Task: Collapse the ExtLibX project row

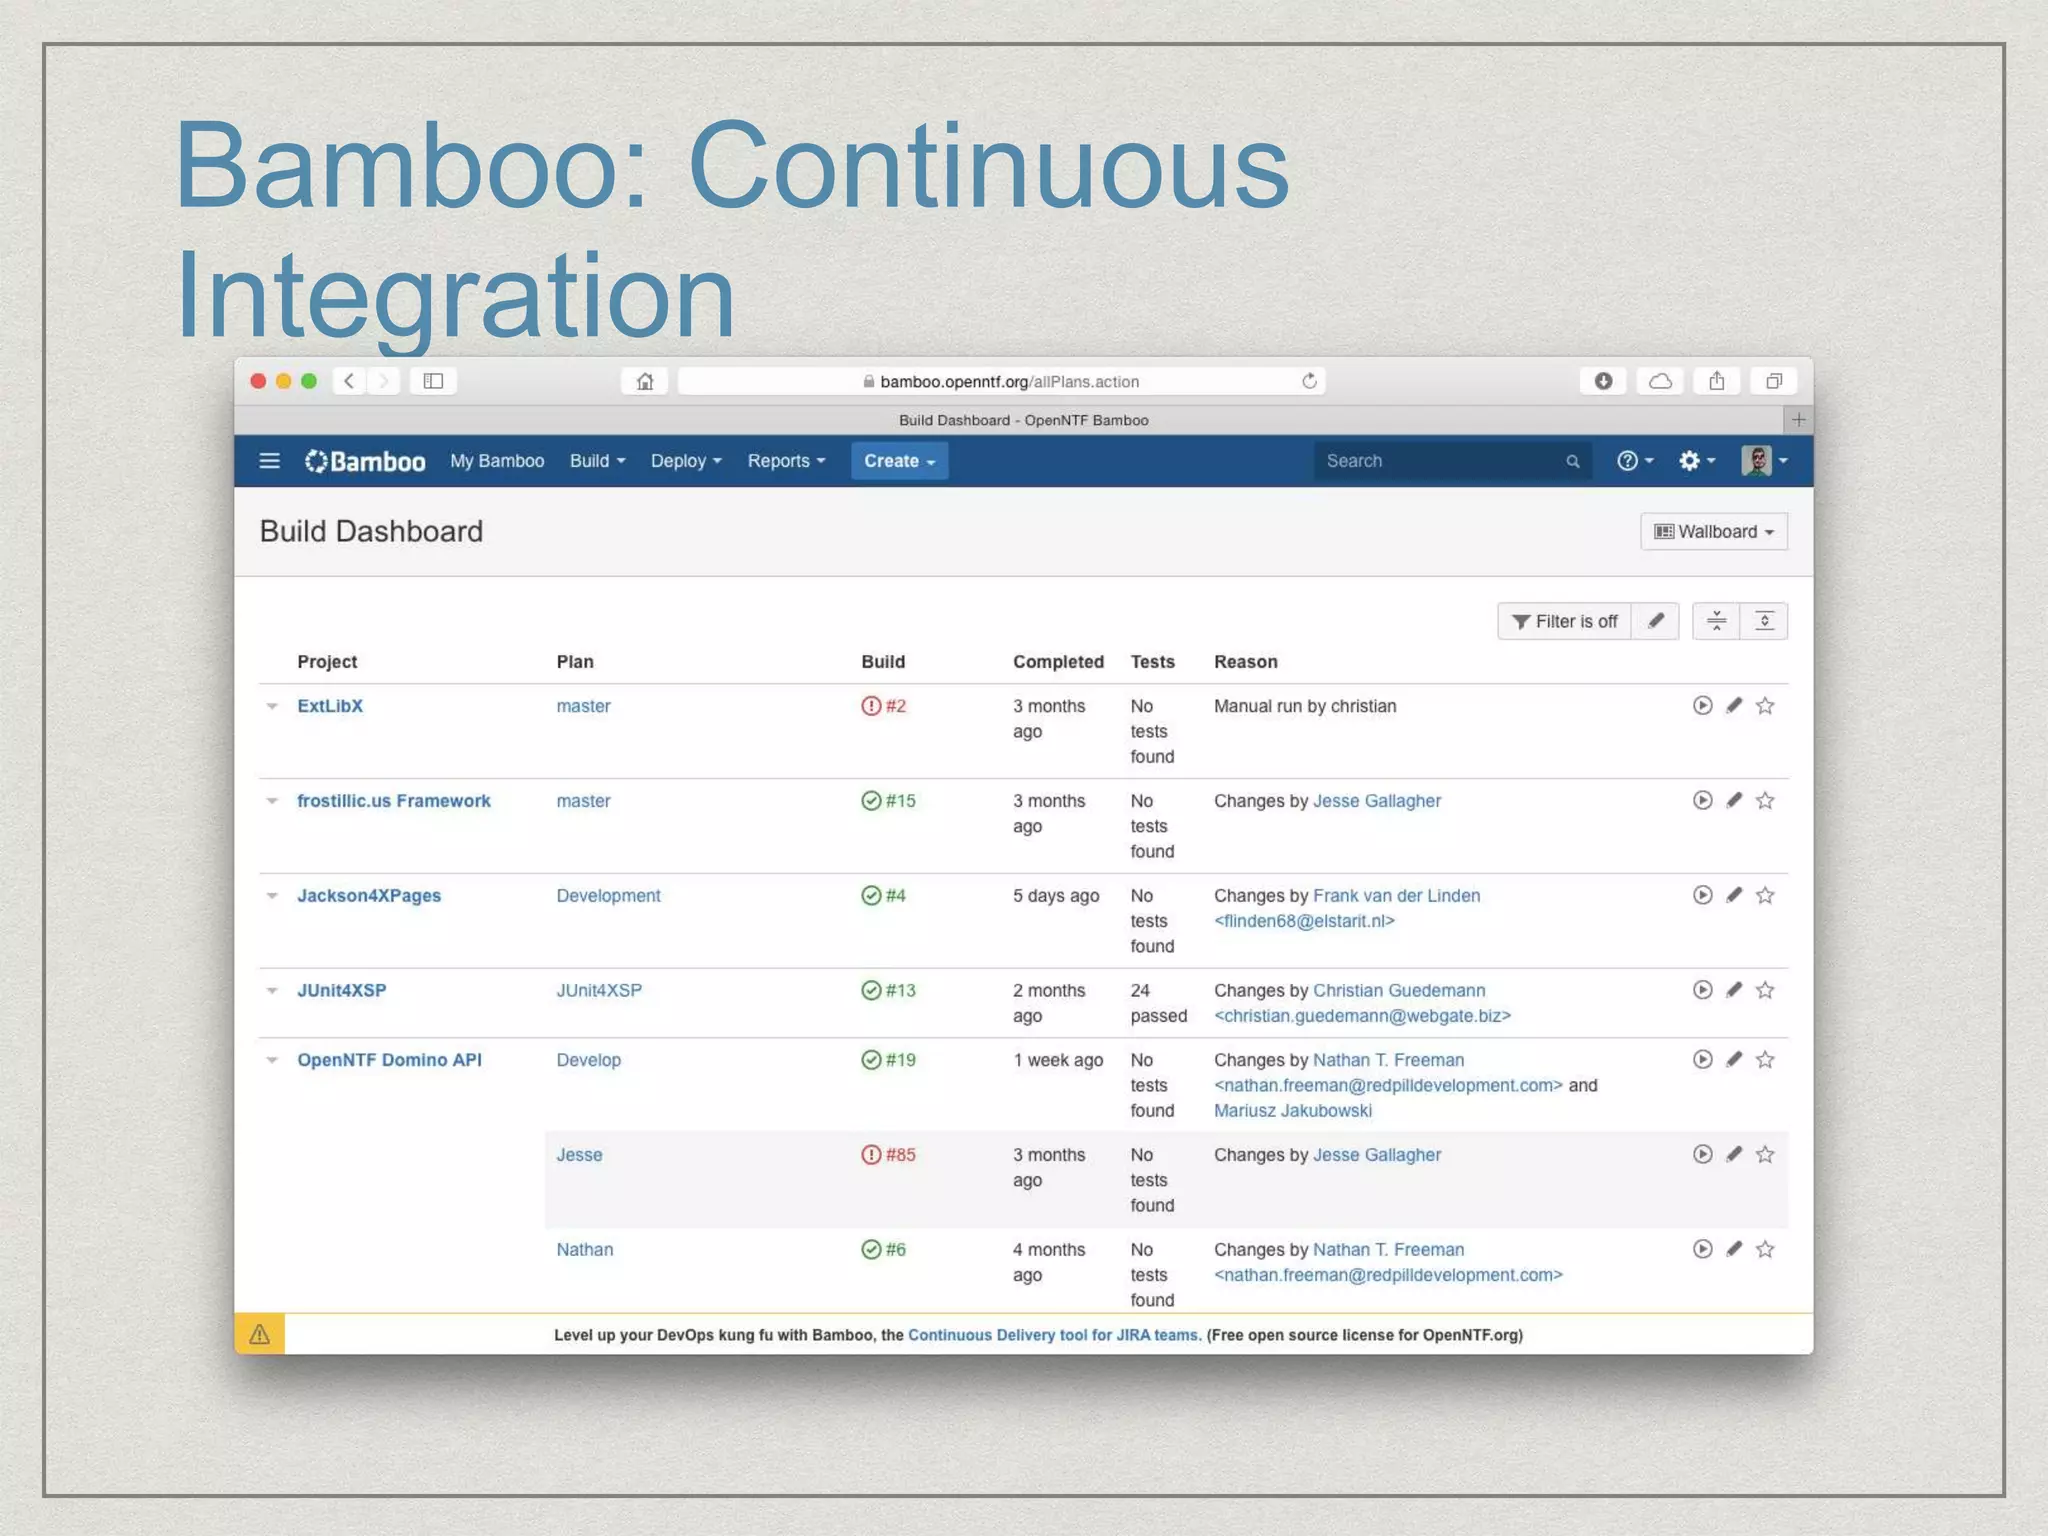Action: click(x=272, y=706)
